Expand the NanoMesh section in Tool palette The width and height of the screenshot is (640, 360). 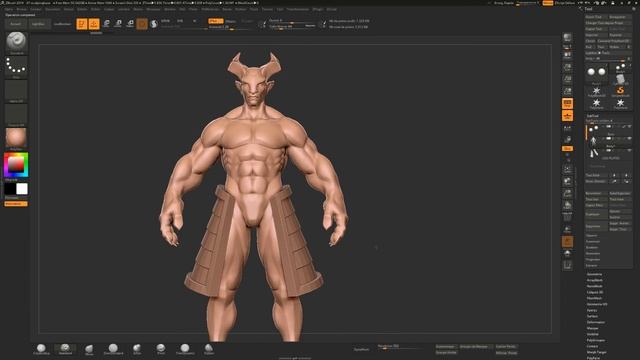click(594, 286)
